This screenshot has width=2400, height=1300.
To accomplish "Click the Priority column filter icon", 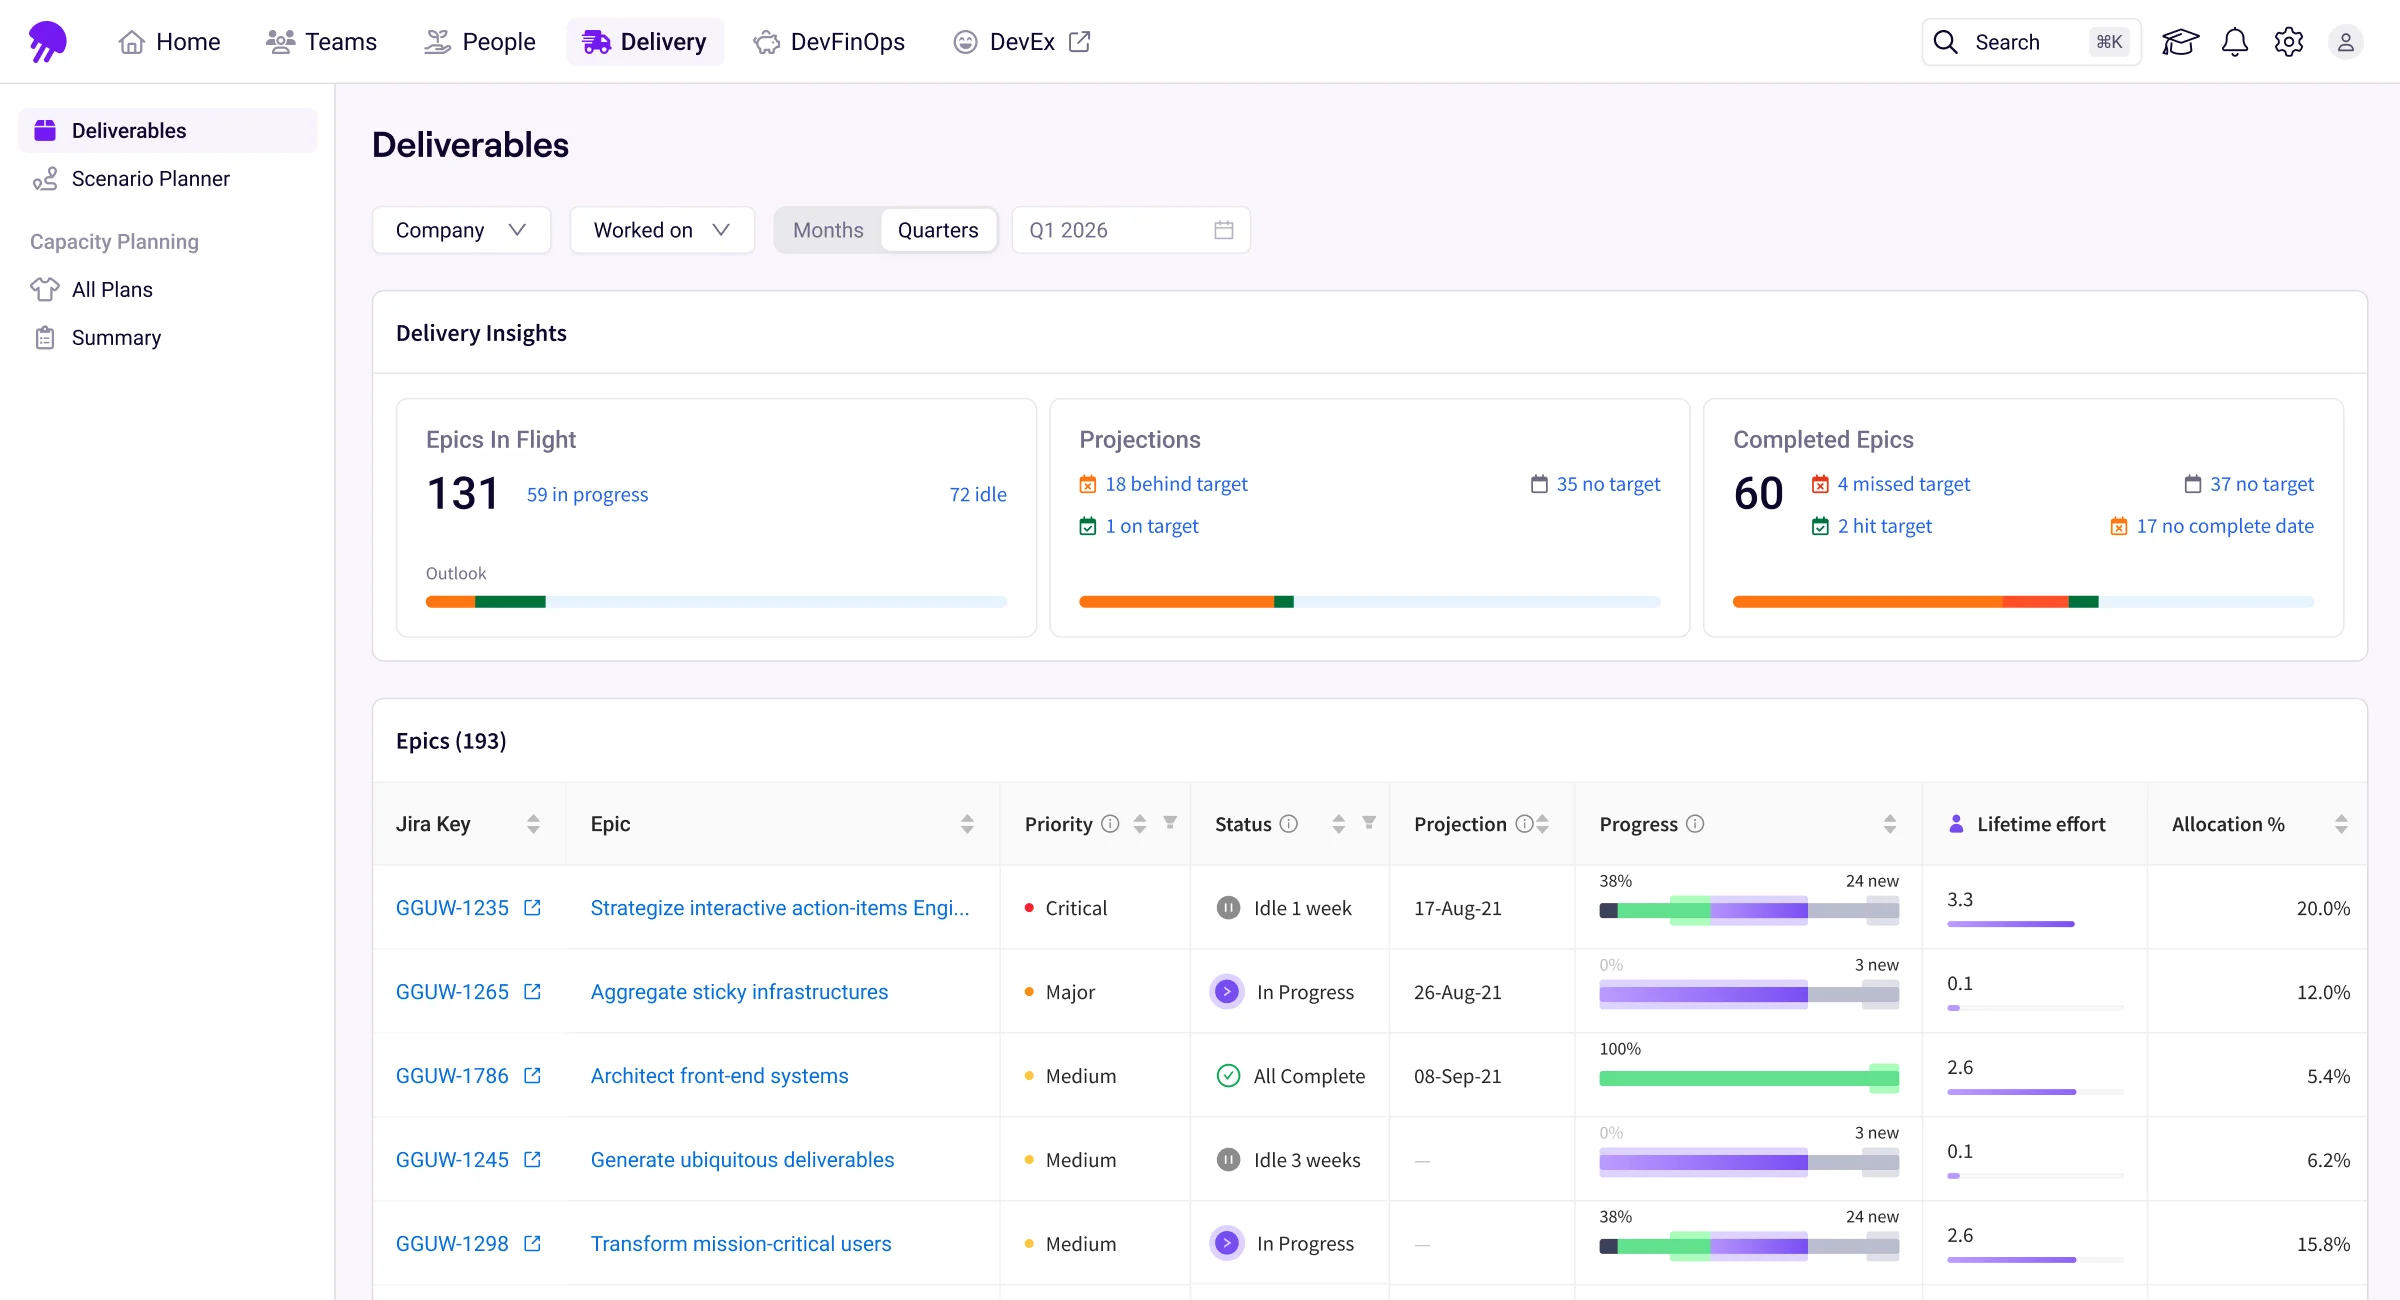I will [1170, 823].
